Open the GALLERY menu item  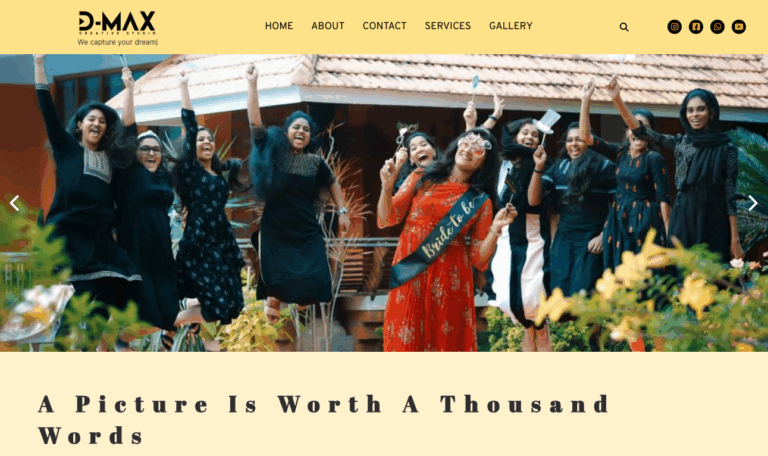[510, 26]
